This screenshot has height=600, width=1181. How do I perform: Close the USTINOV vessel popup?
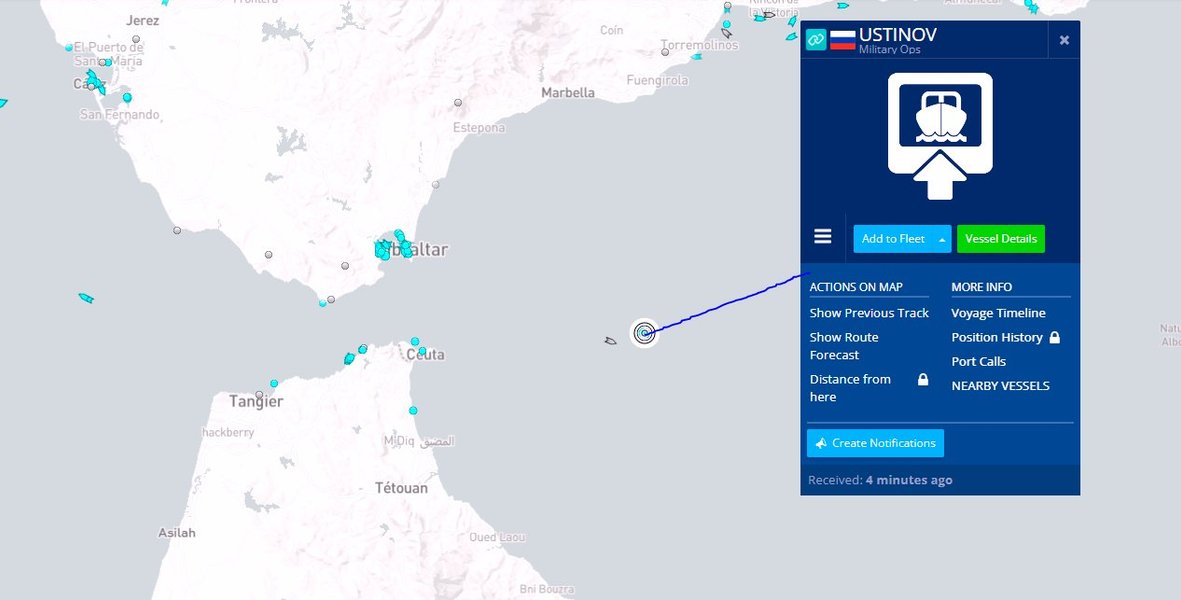1064,40
